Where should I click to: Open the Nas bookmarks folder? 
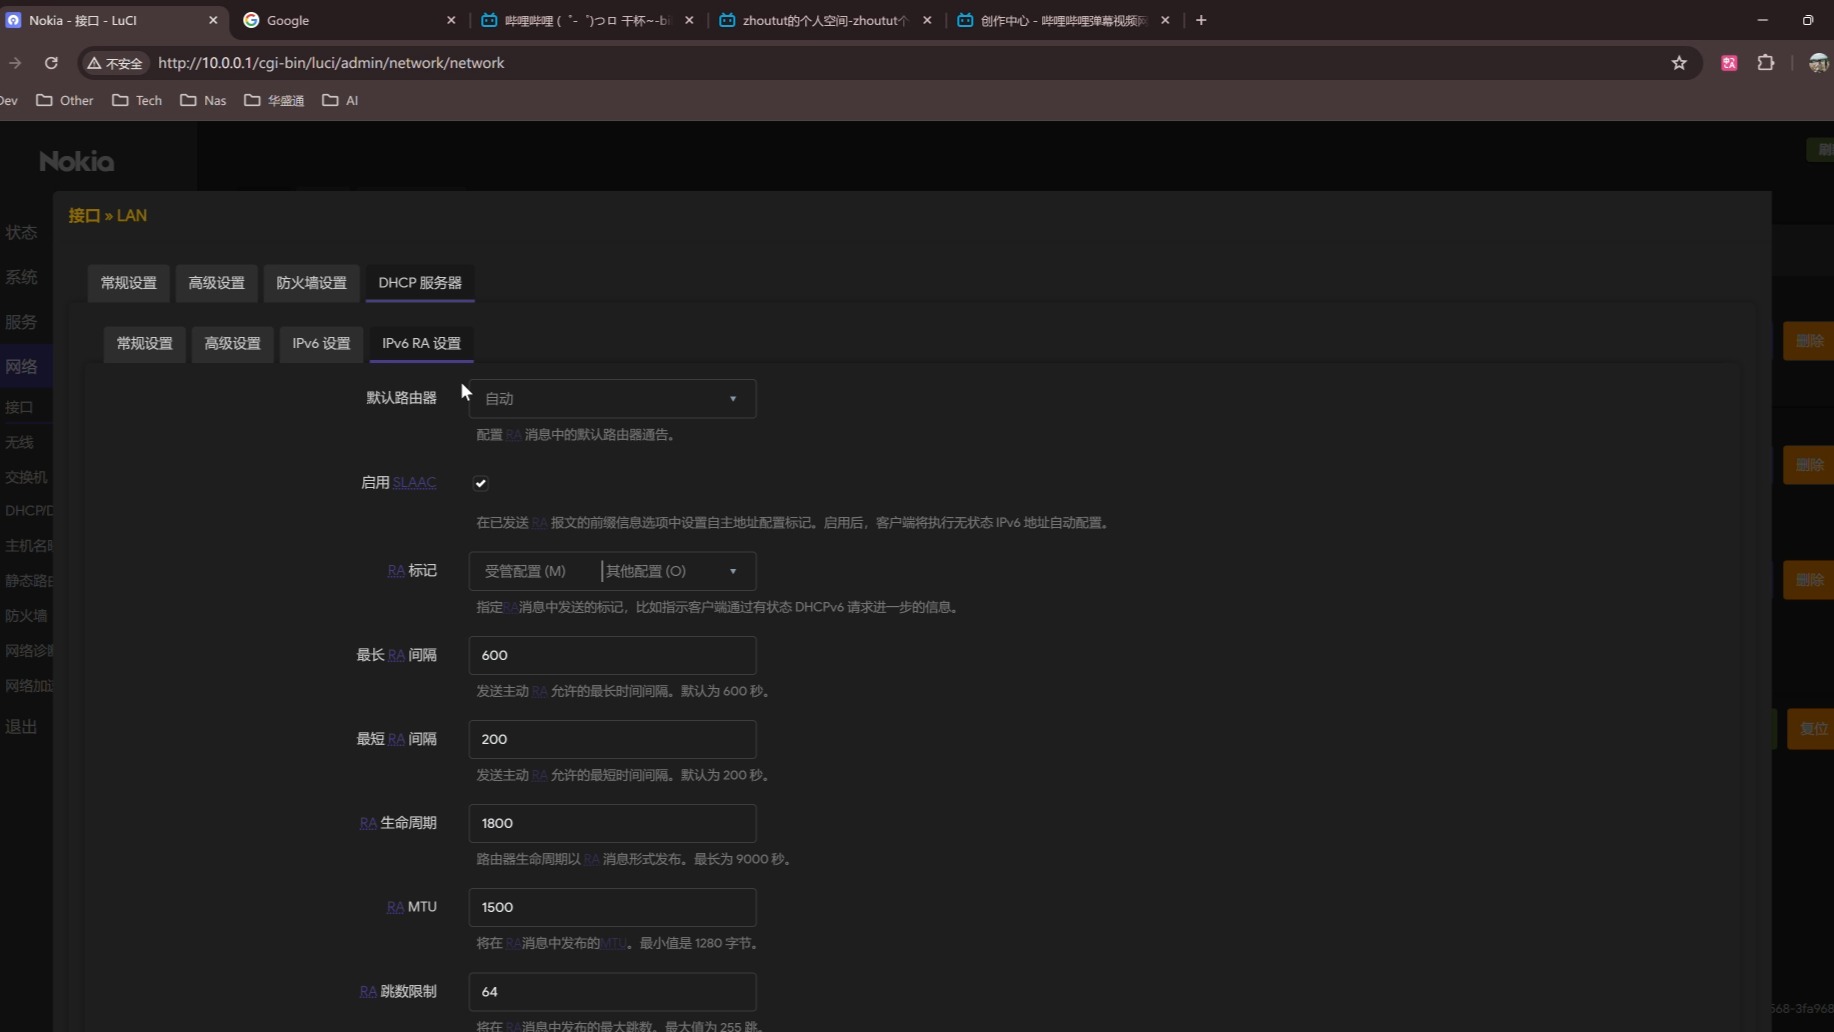(x=203, y=100)
